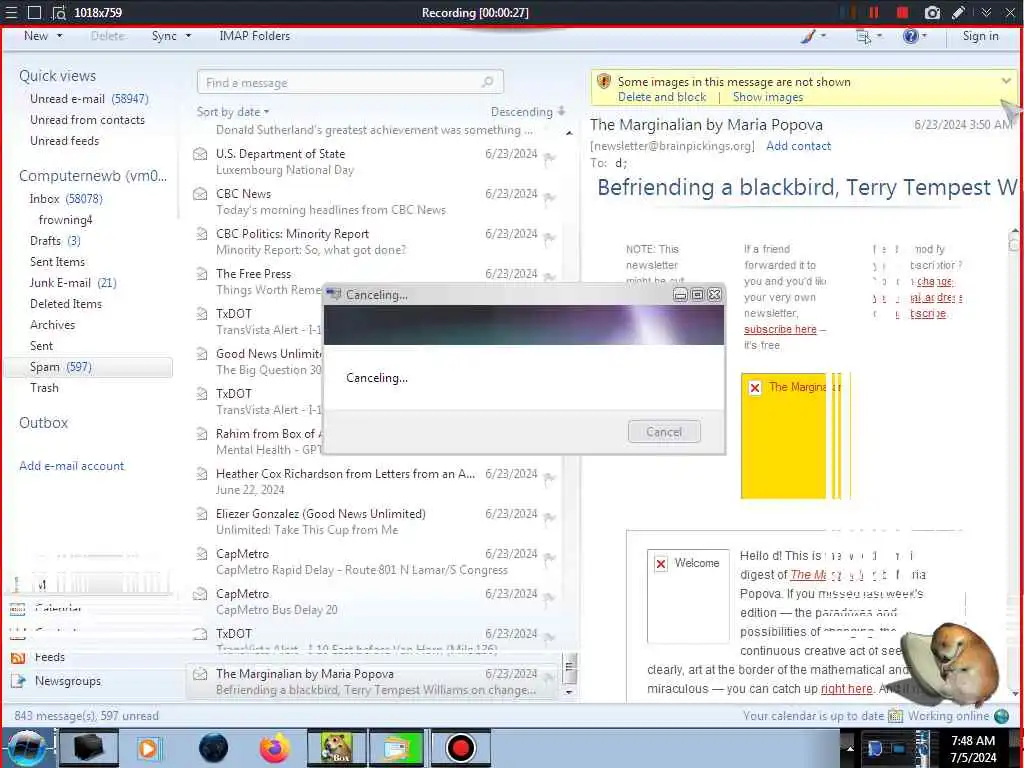The width and height of the screenshot is (1024, 768).
Task: Open the pencil annotation tool
Action: [x=959, y=12]
